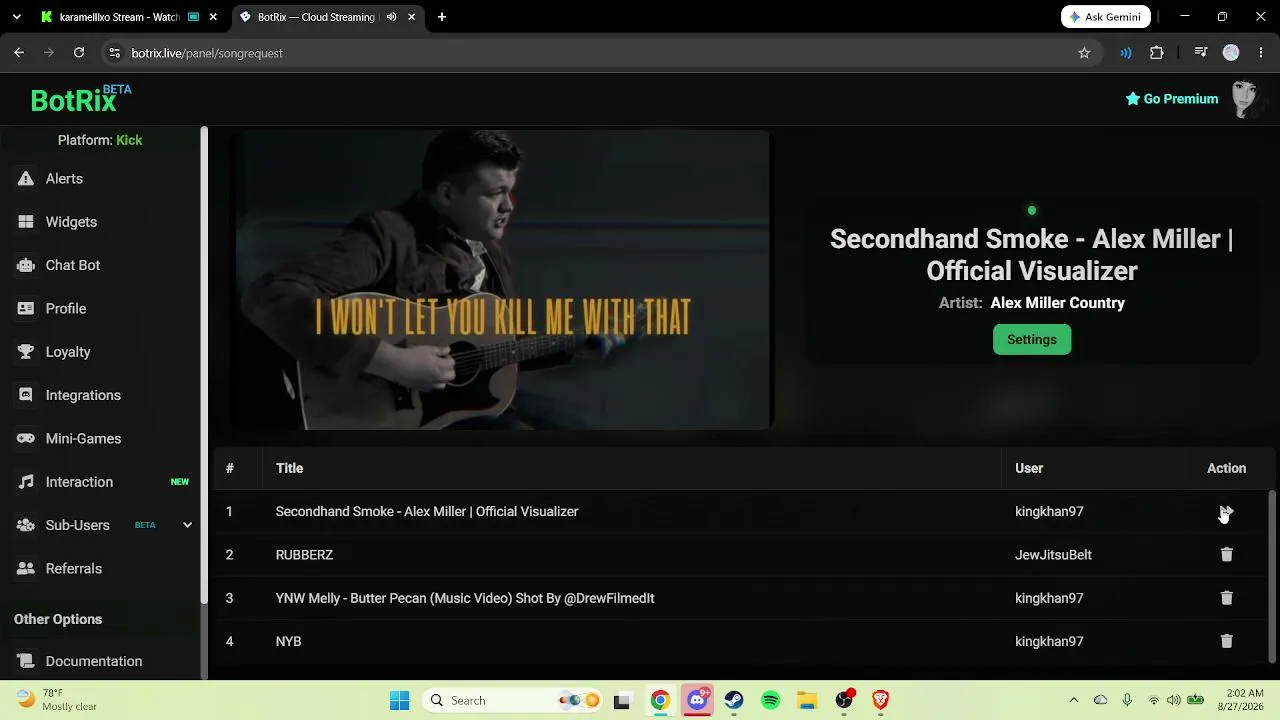Click the BotRix BETA logo
The height and width of the screenshot is (720, 1280).
tap(80, 99)
